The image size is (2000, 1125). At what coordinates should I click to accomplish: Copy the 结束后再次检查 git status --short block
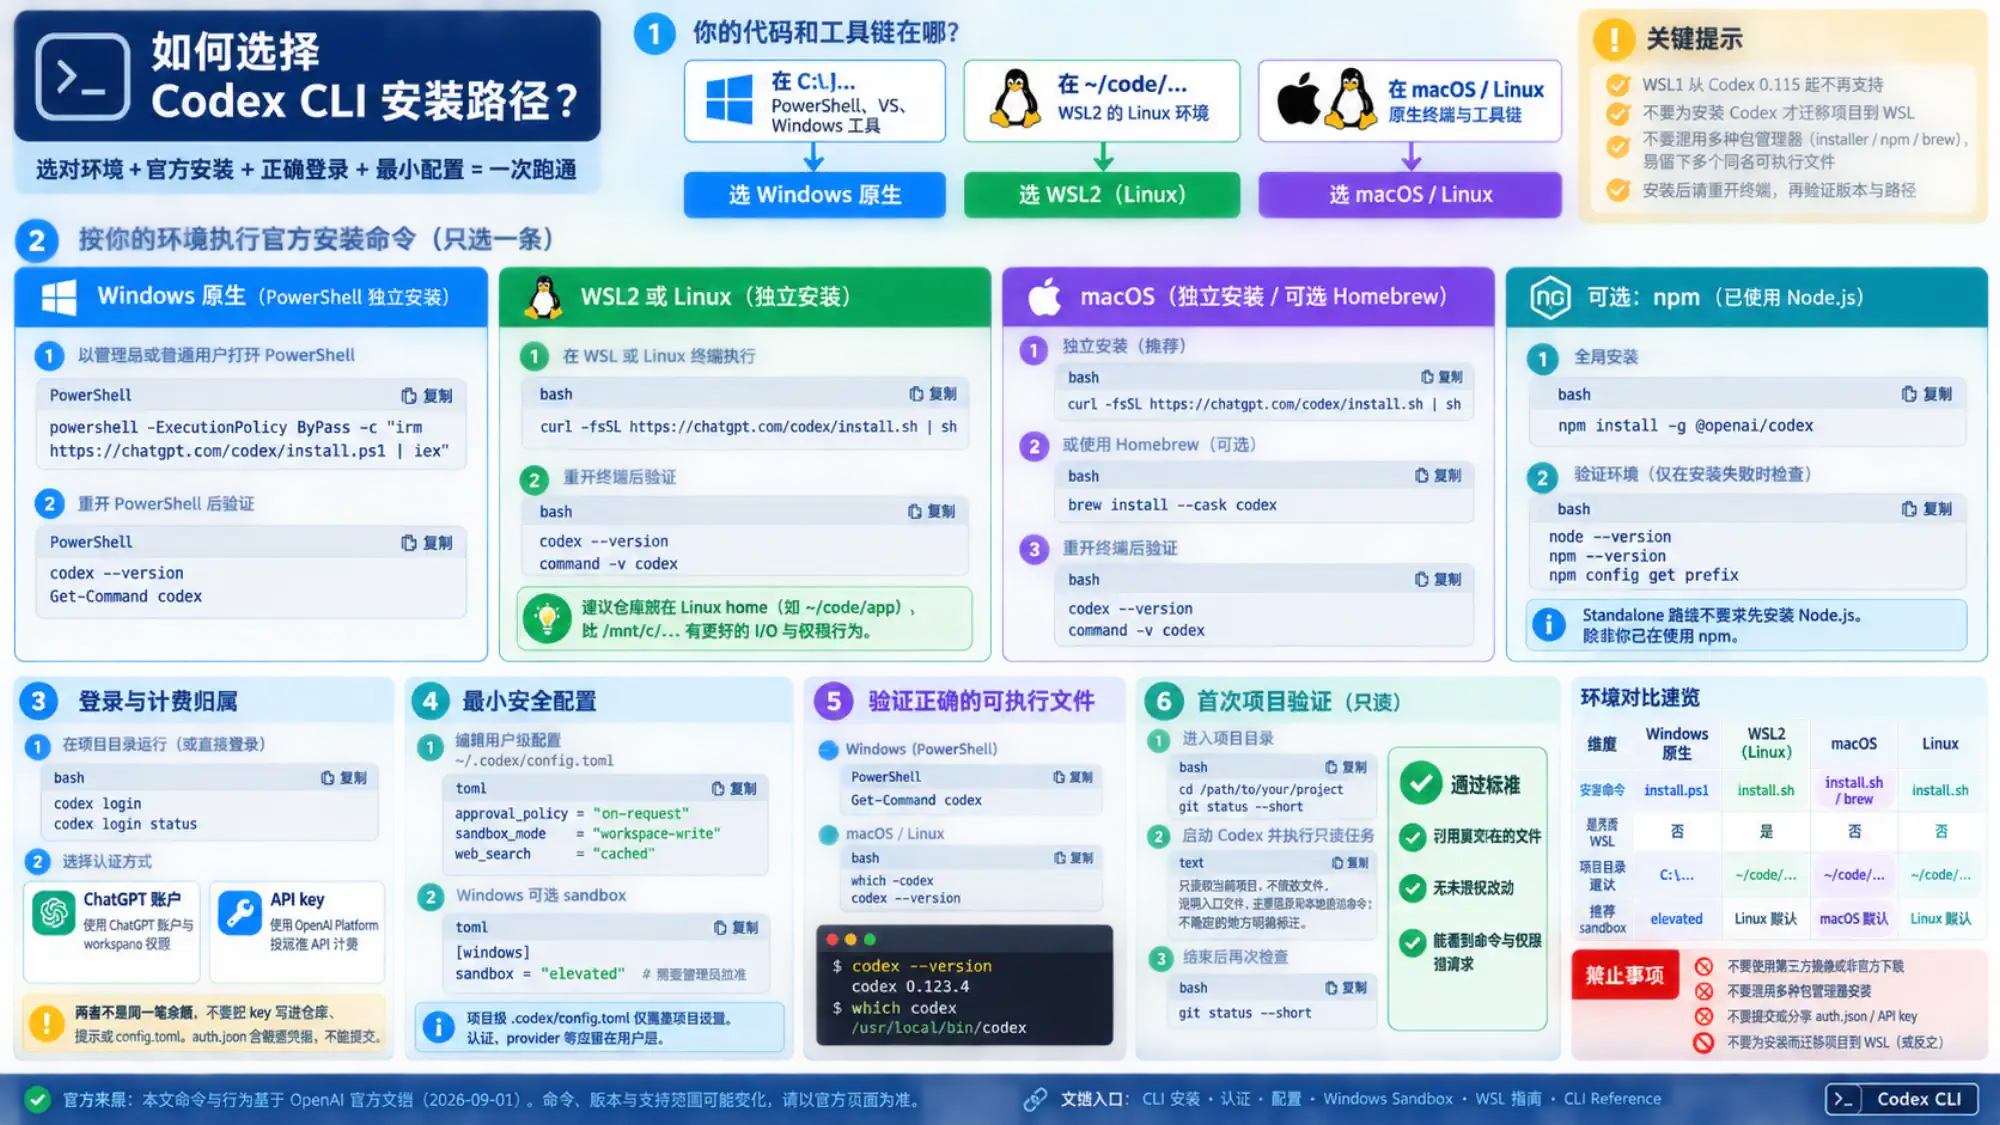tap(1346, 988)
